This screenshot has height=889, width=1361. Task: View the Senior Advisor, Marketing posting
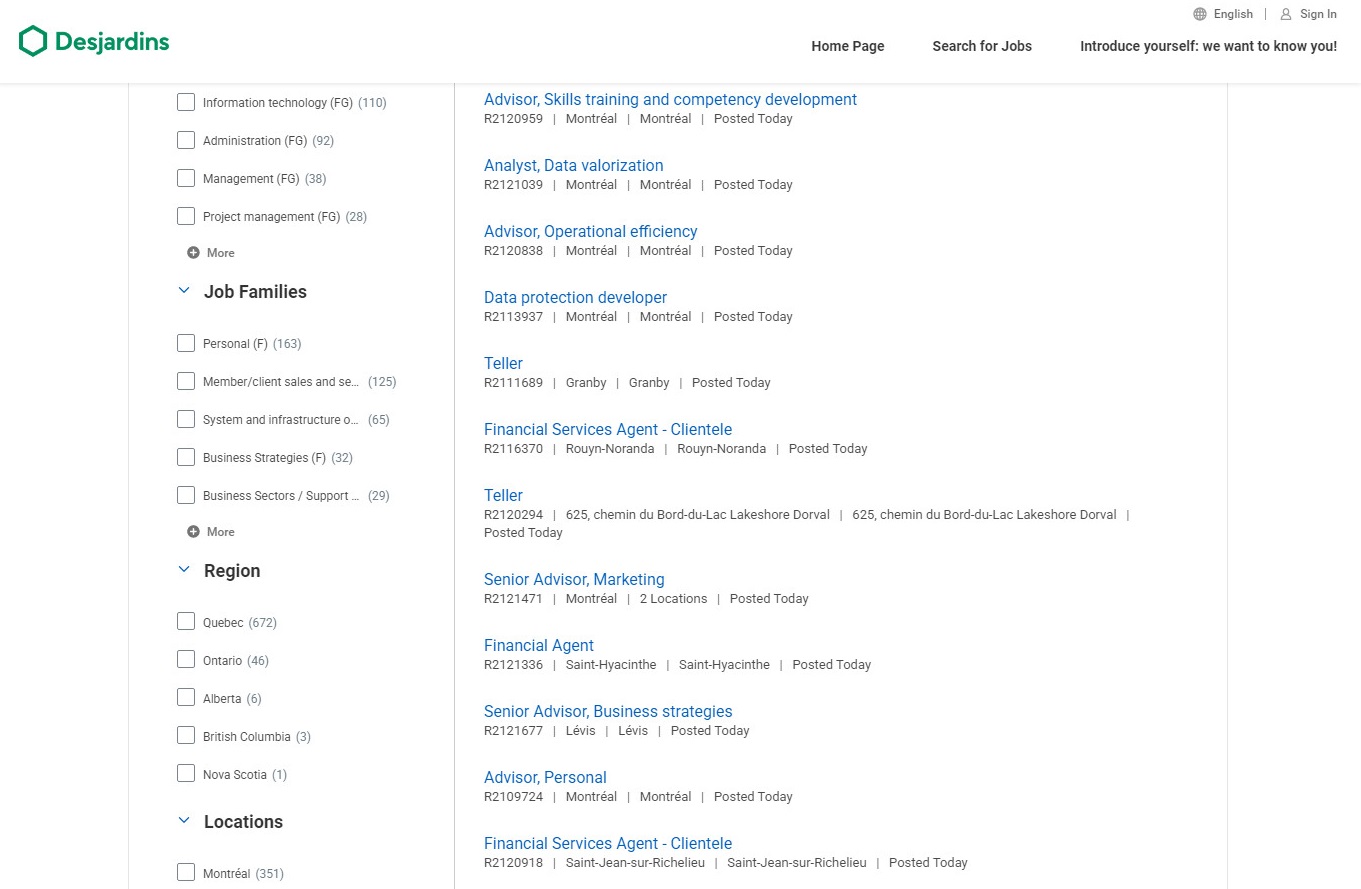pos(574,580)
